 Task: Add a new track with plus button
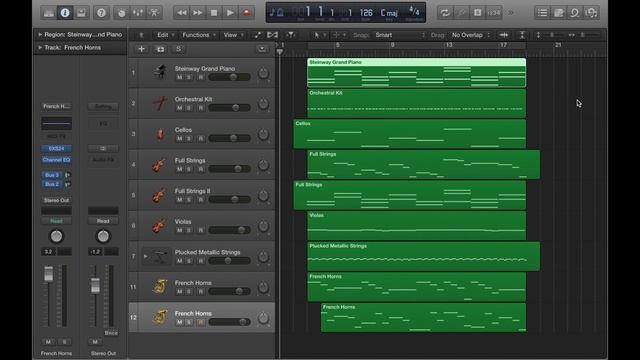[141, 49]
